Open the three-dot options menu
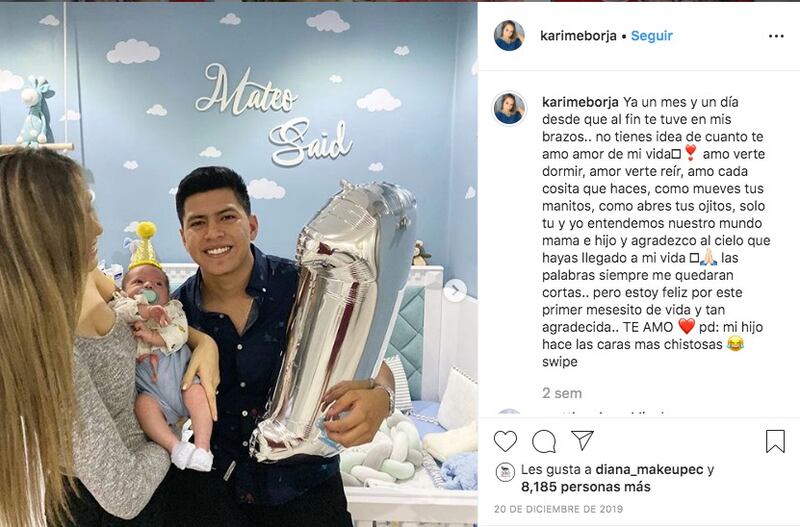This screenshot has height=527, width=800. [x=776, y=36]
